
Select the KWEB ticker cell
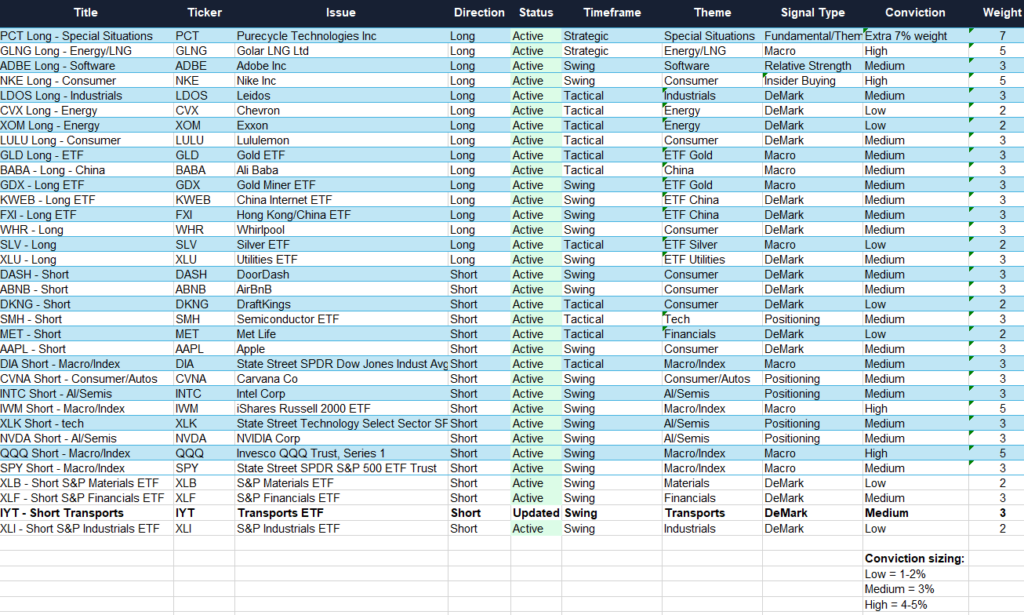[204, 200]
